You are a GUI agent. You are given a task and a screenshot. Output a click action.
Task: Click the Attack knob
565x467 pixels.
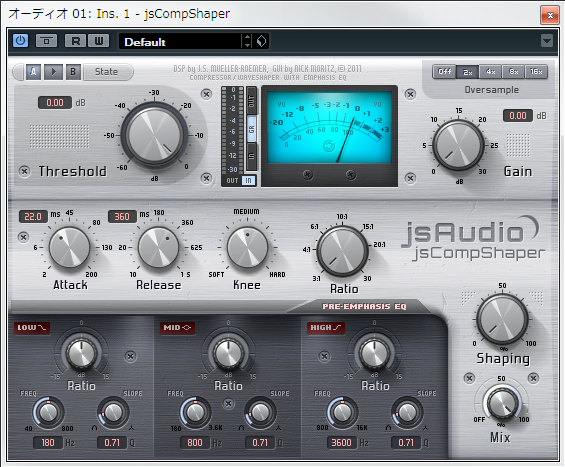69,247
